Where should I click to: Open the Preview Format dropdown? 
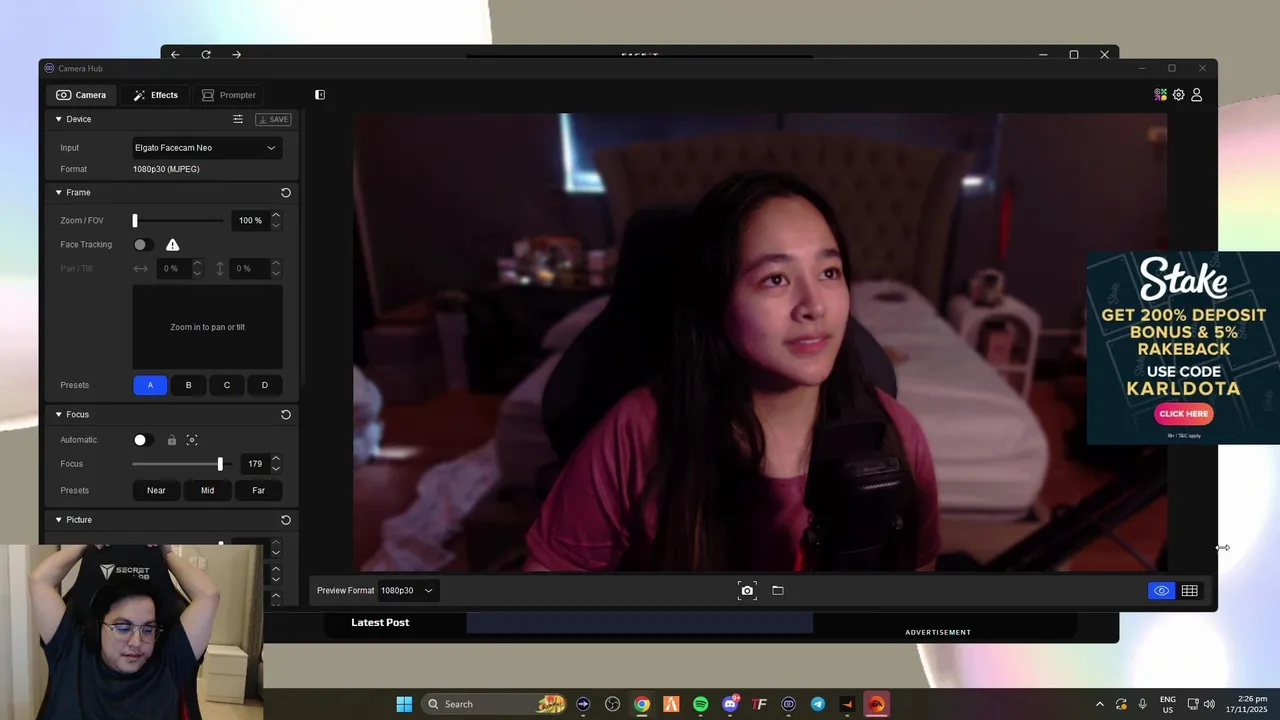point(406,590)
